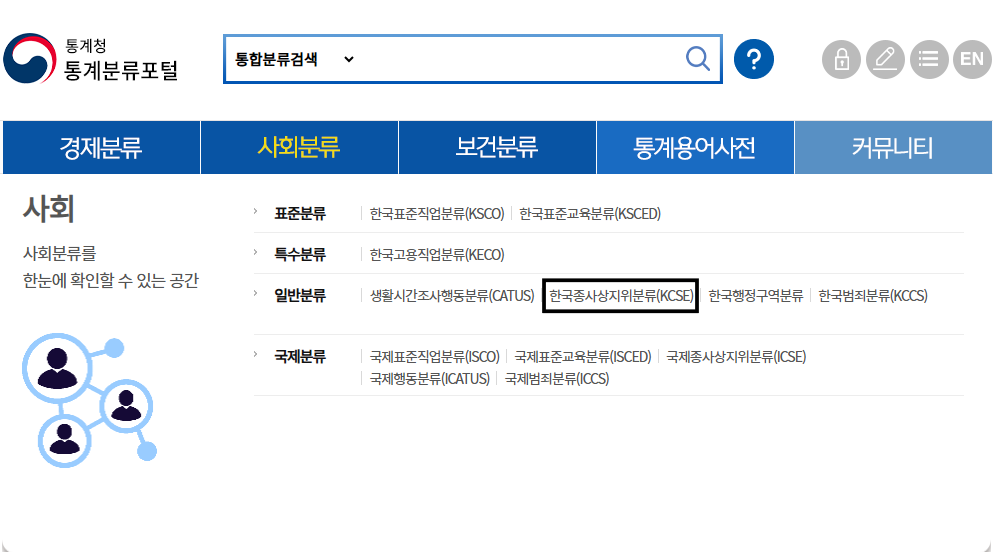Open the 경제분류 menu tab
Screen dimensions: 993x552
coord(101,148)
